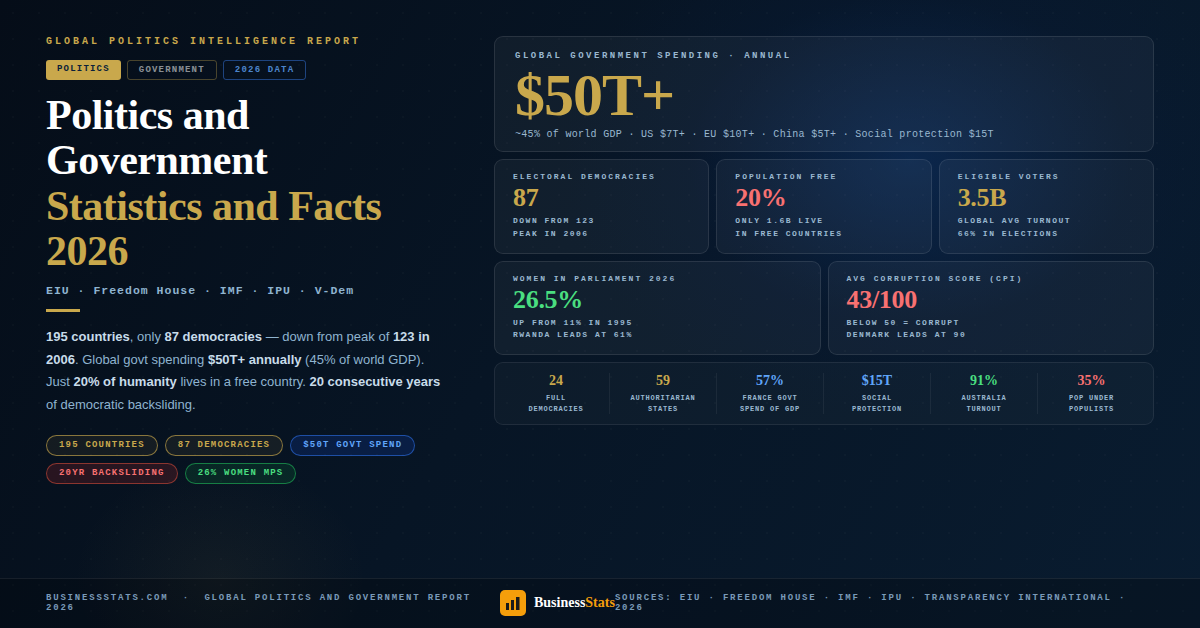Select the $50T GOVT SPEND badge
Screen dimensions: 1200x628
352,445
